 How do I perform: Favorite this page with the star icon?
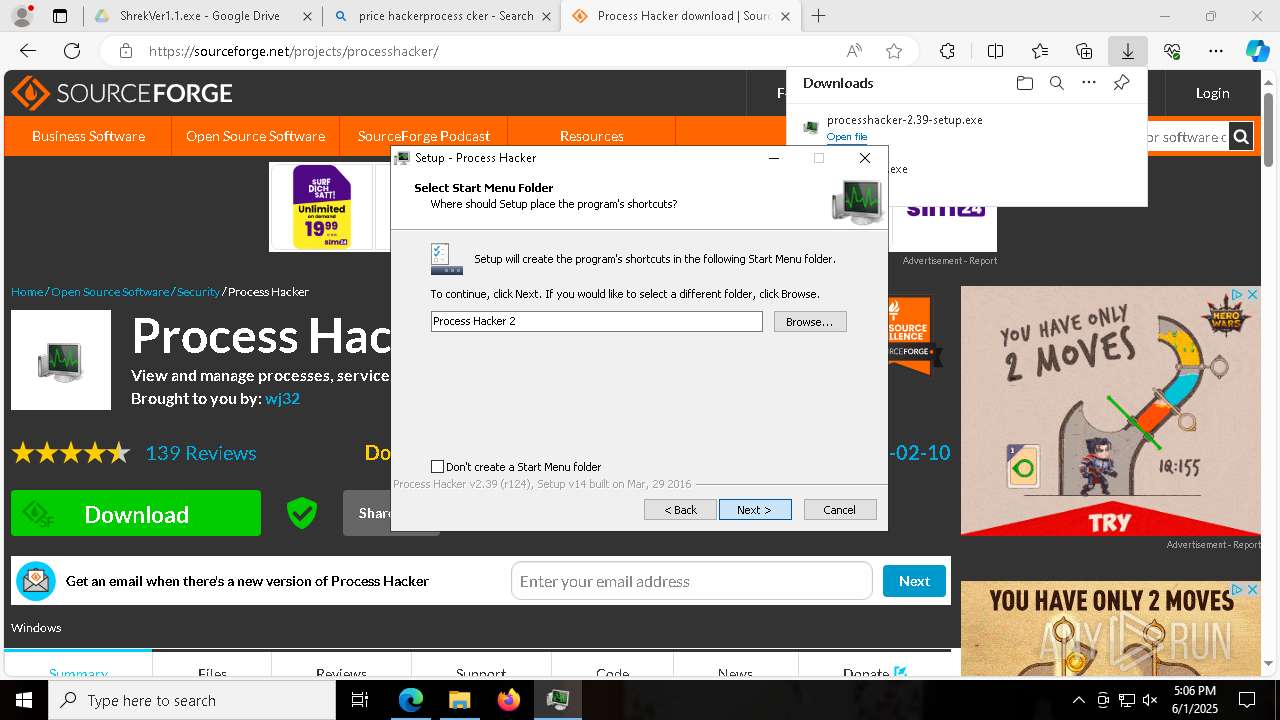[894, 51]
